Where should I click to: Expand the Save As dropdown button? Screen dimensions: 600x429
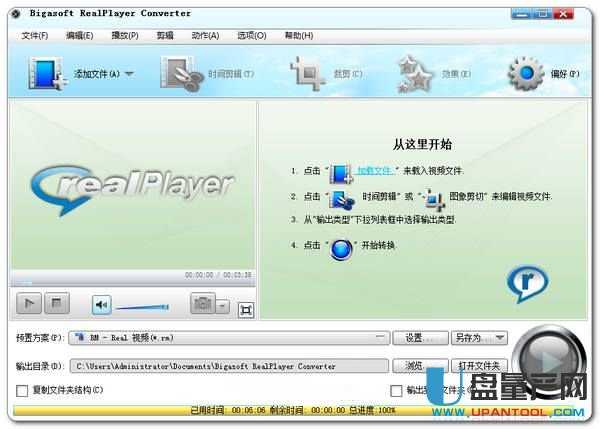499,338
